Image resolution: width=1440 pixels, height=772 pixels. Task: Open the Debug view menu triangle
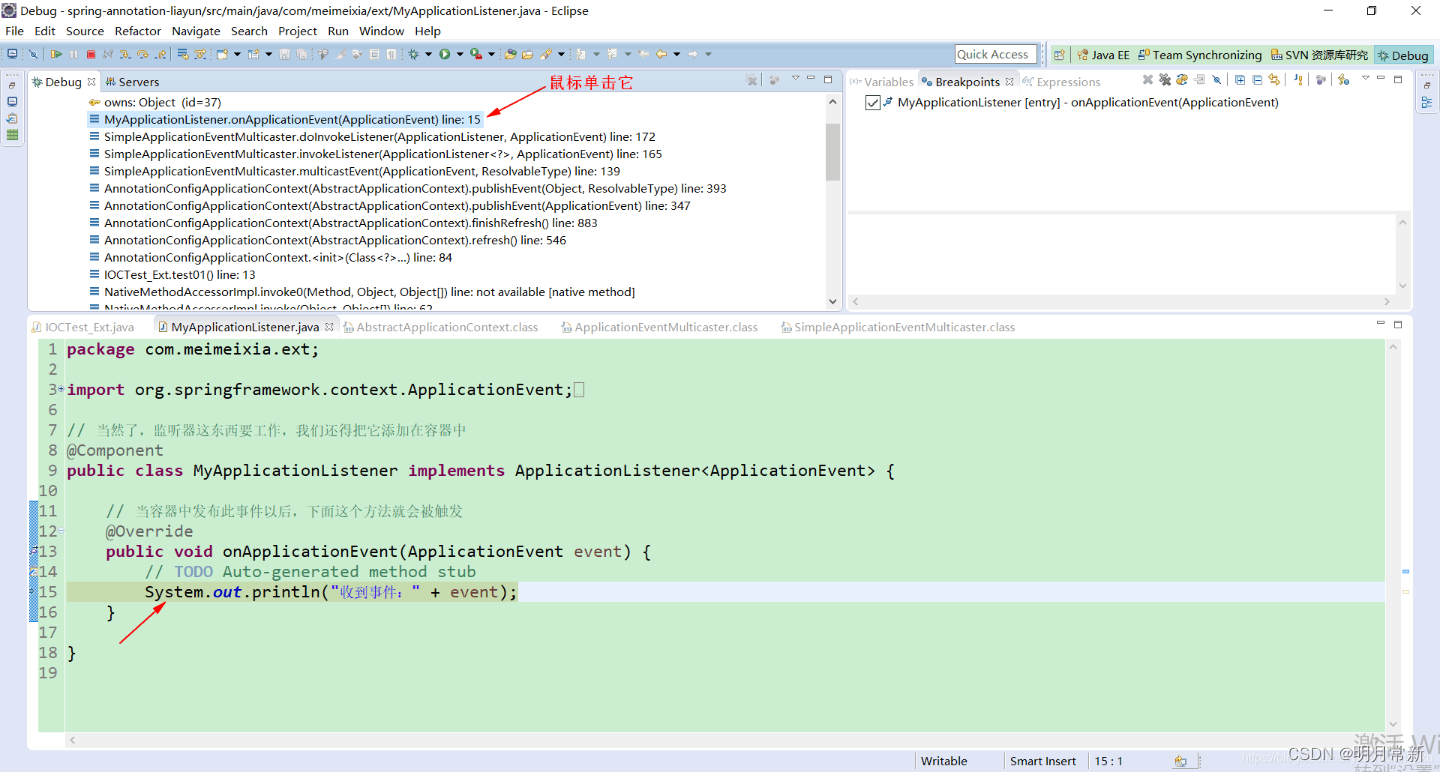pyautogui.click(x=796, y=78)
